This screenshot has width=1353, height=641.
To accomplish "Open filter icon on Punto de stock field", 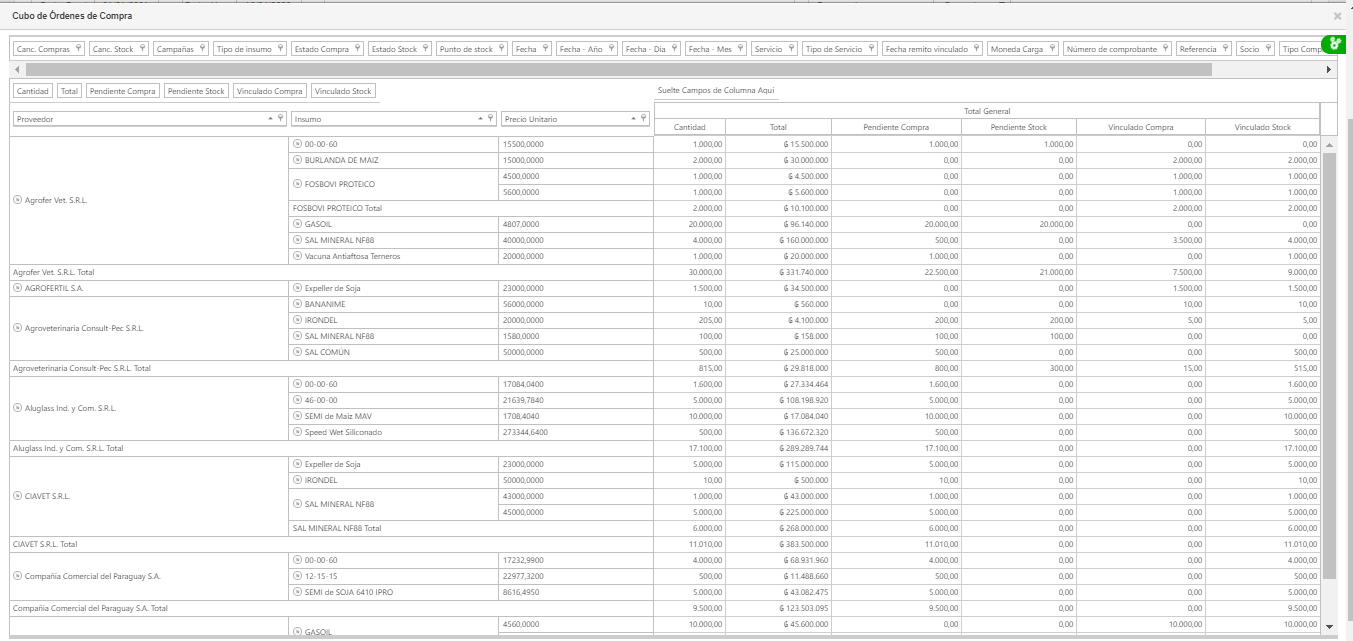I will (501, 48).
